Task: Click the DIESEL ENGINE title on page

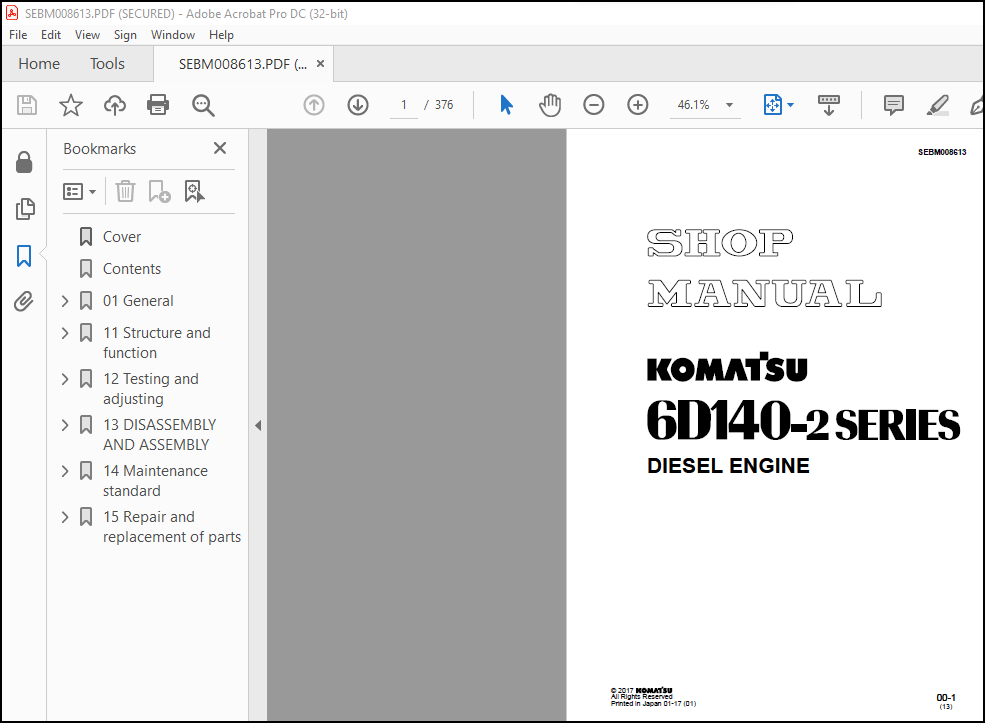Action: coord(728,465)
